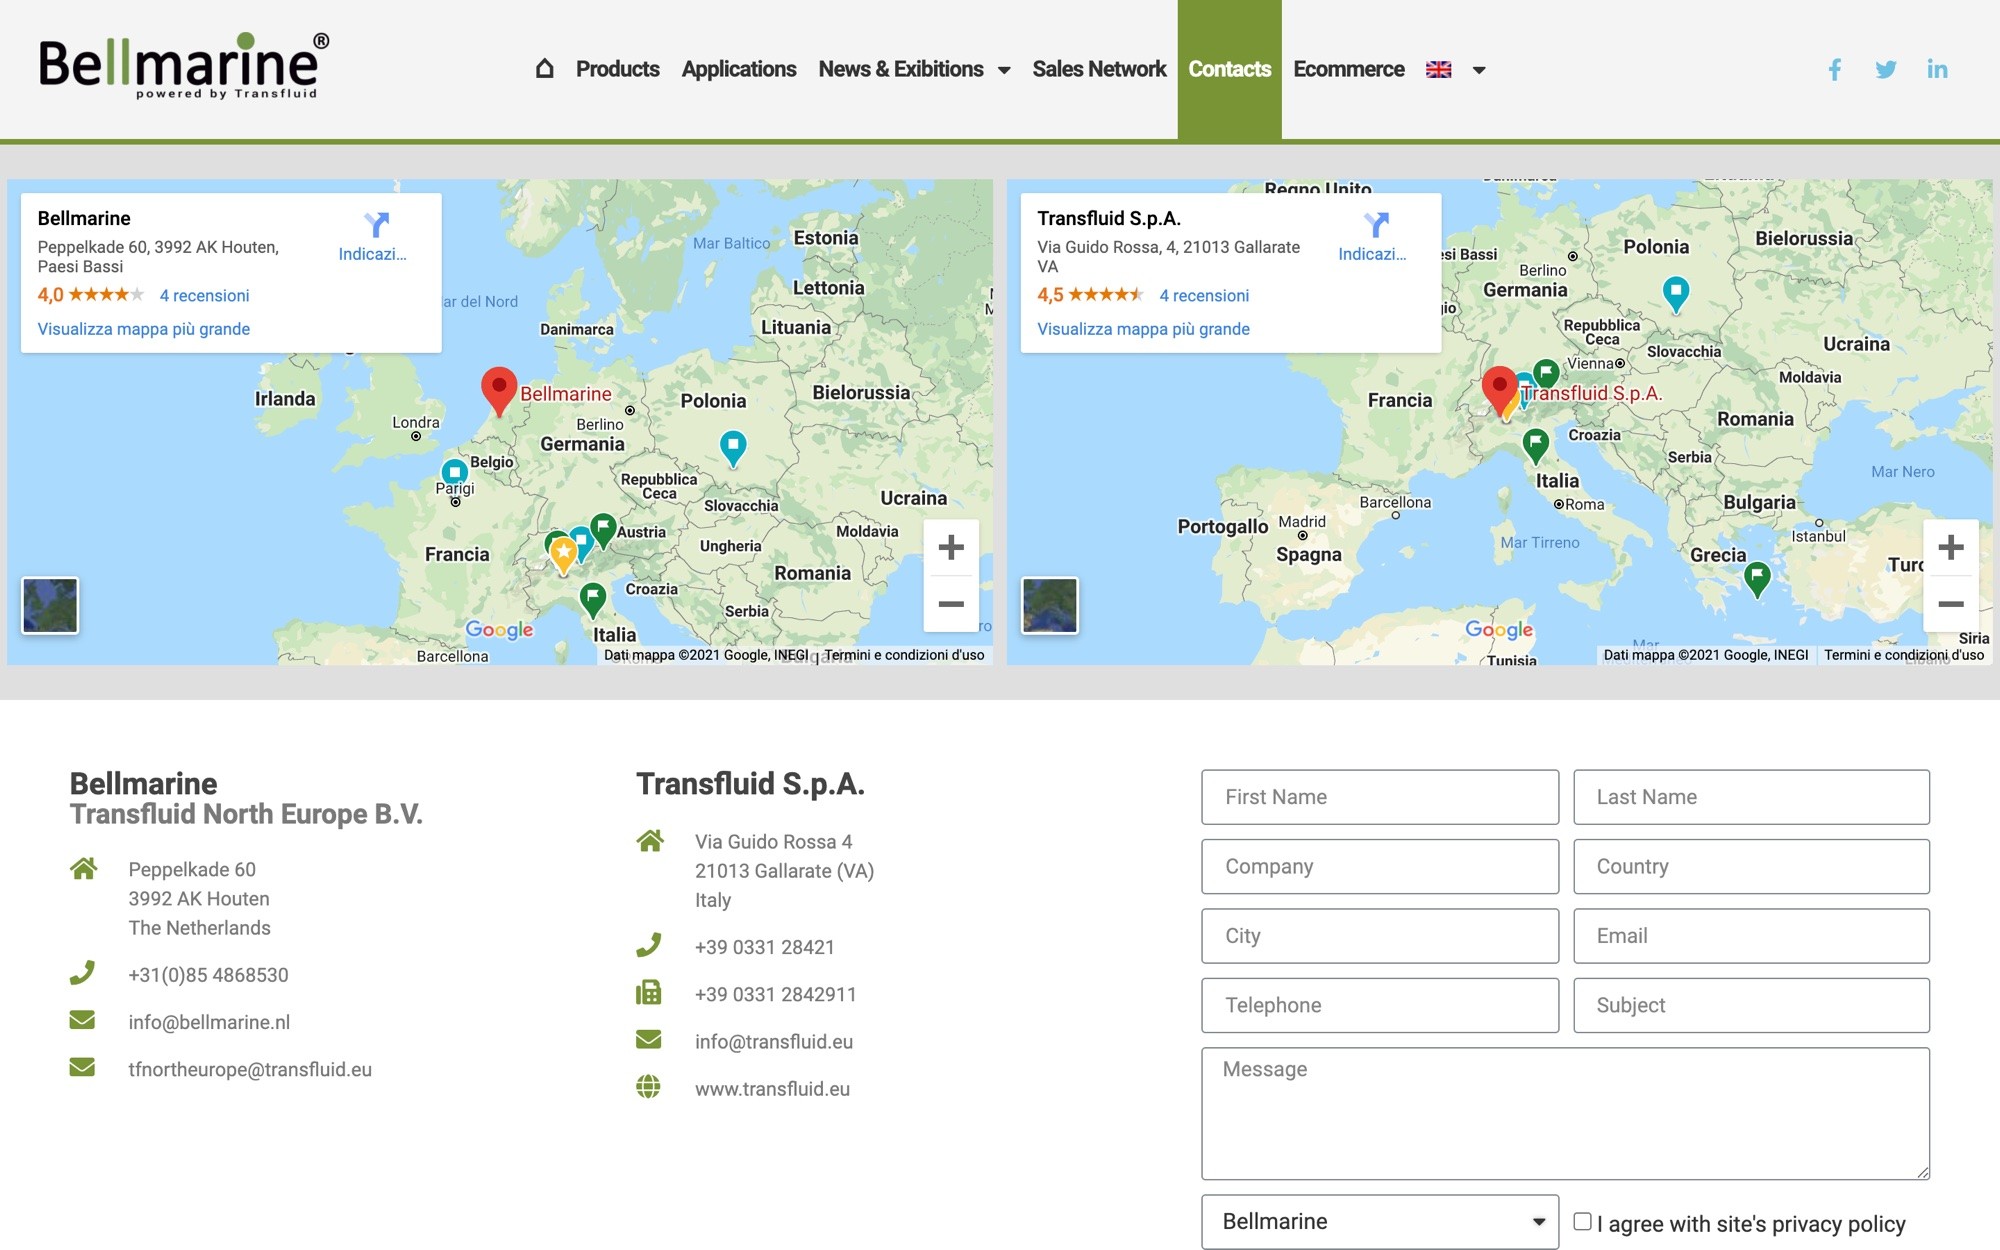The height and width of the screenshot is (1250, 2000).
Task: Click teal marker in Polonia on right map
Action: tap(1676, 294)
